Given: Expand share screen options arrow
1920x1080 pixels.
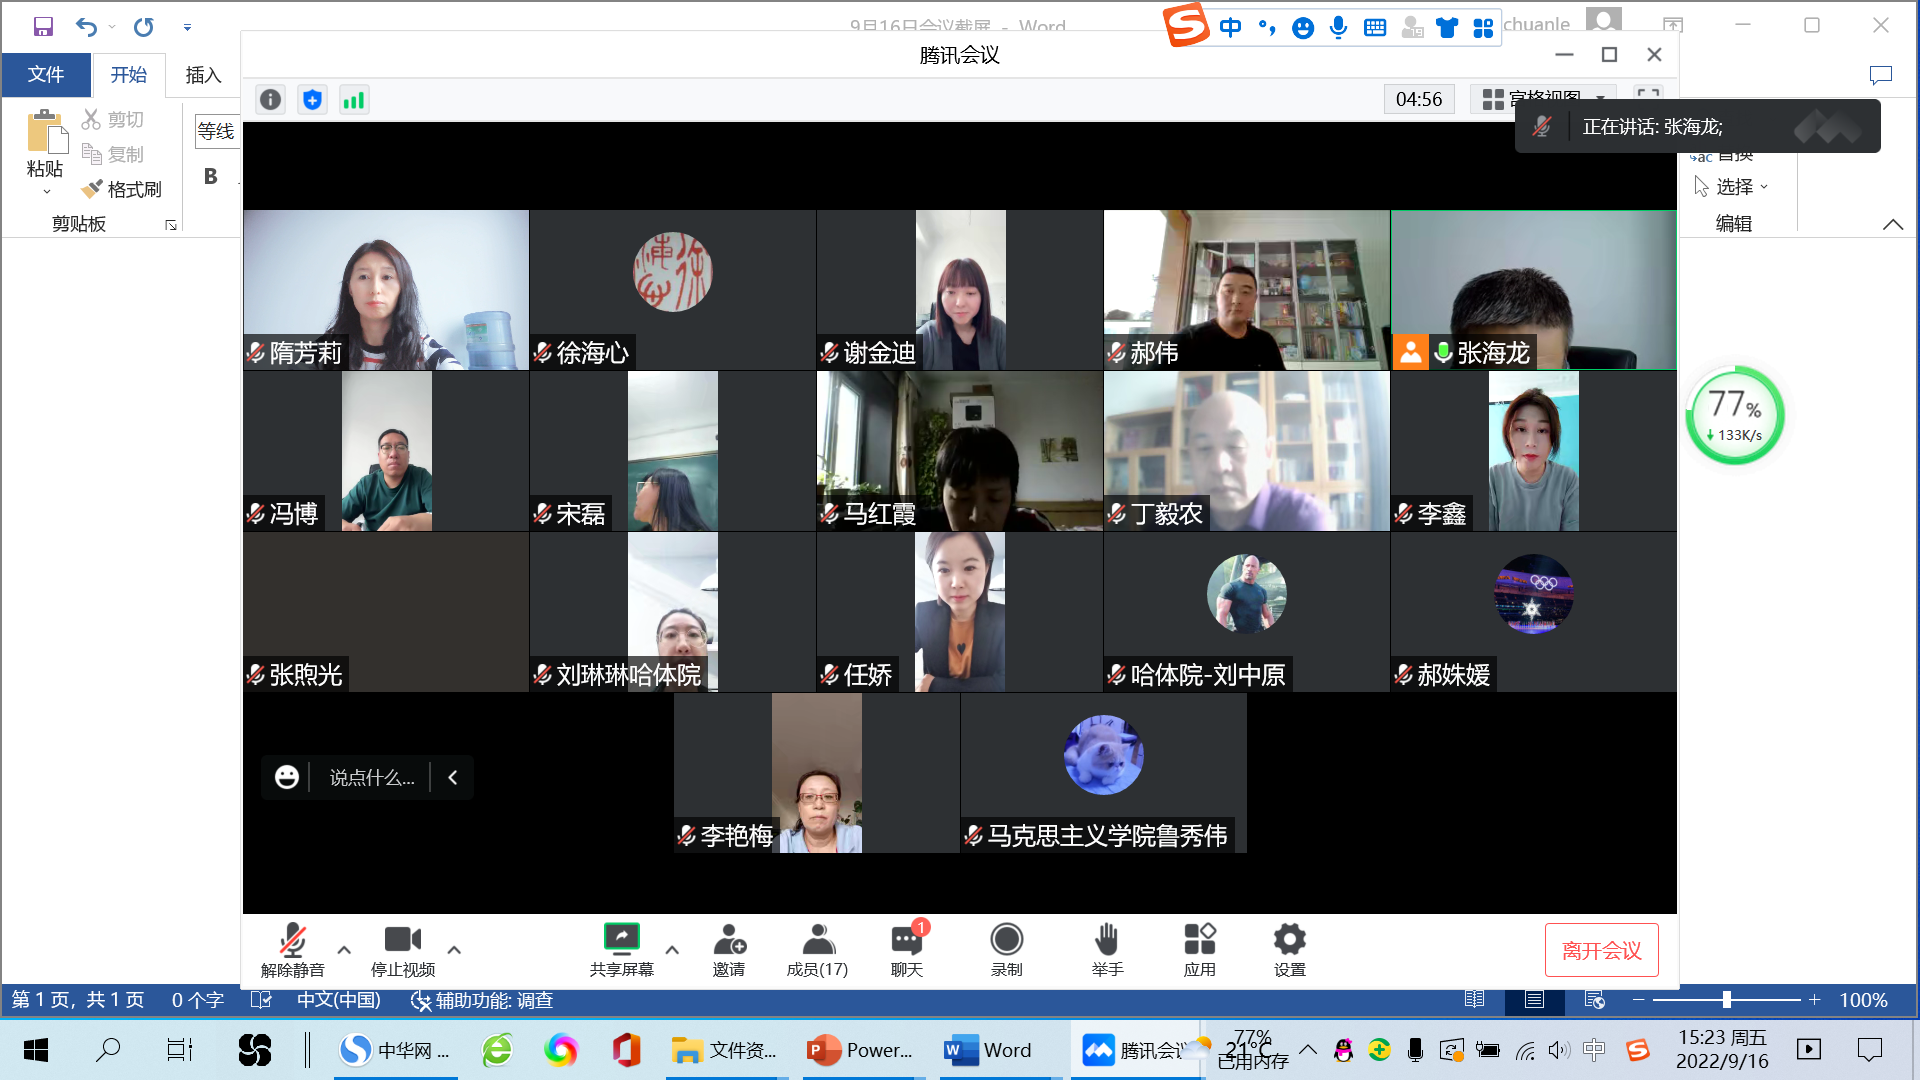Looking at the screenshot, I should point(672,950).
